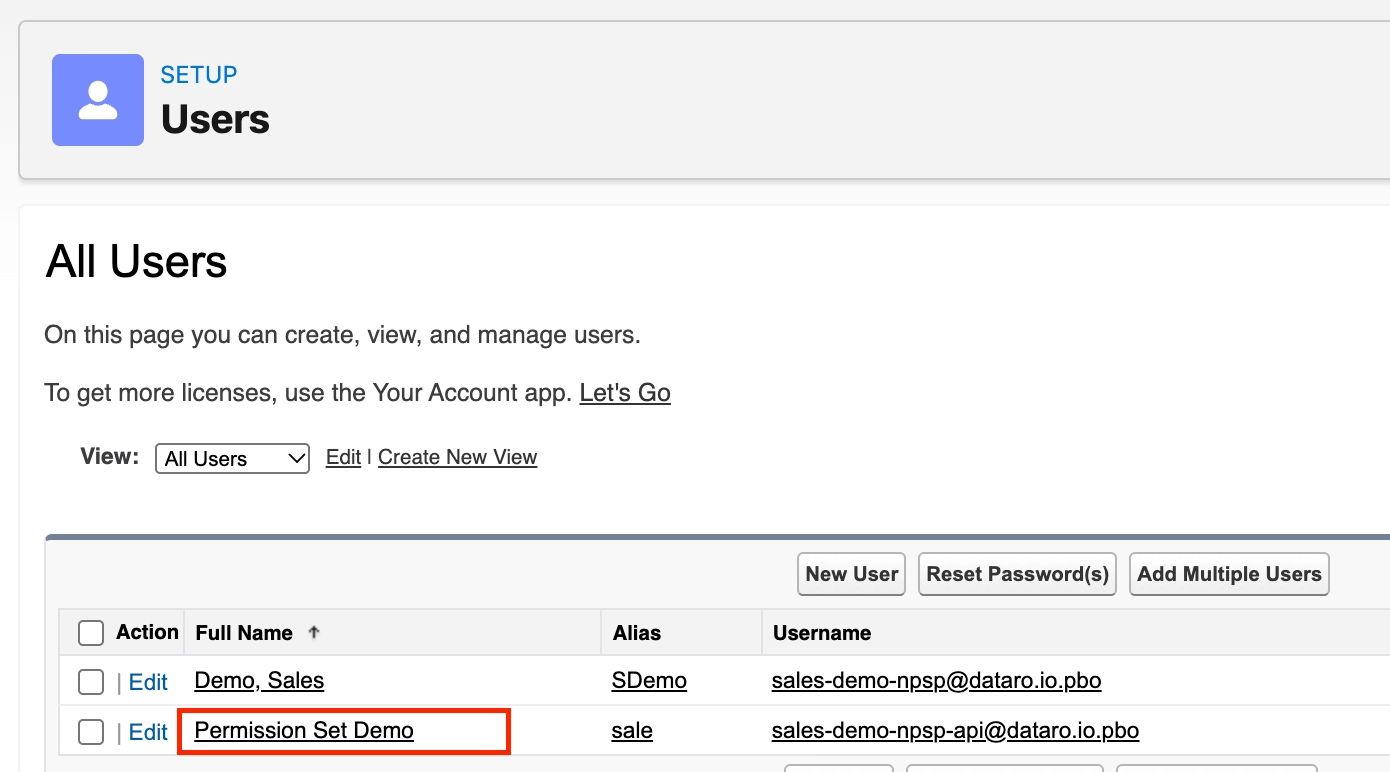Open username sales-demo-npsp-api@dataro.io.pbo
The height and width of the screenshot is (772, 1390).
click(955, 731)
